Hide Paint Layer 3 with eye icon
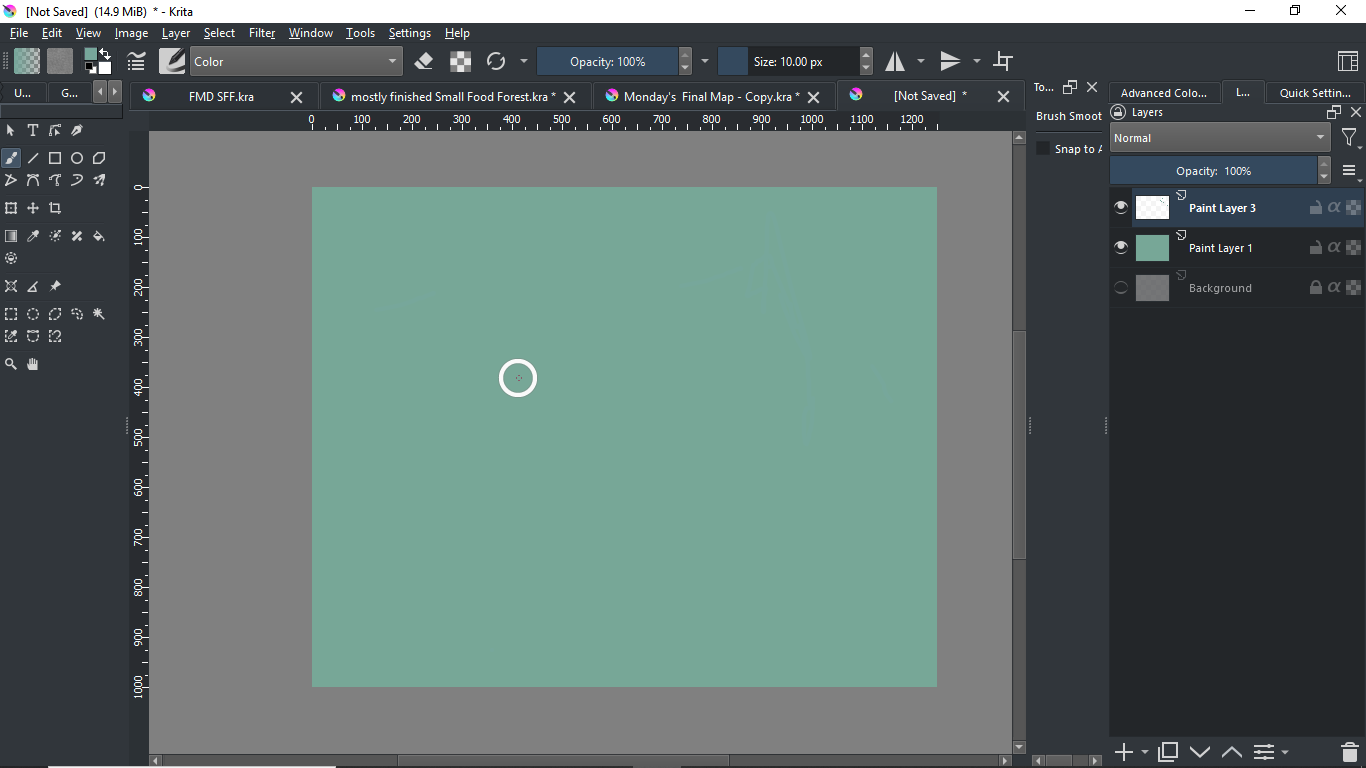Screen dimensions: 1366x768 (1121, 208)
